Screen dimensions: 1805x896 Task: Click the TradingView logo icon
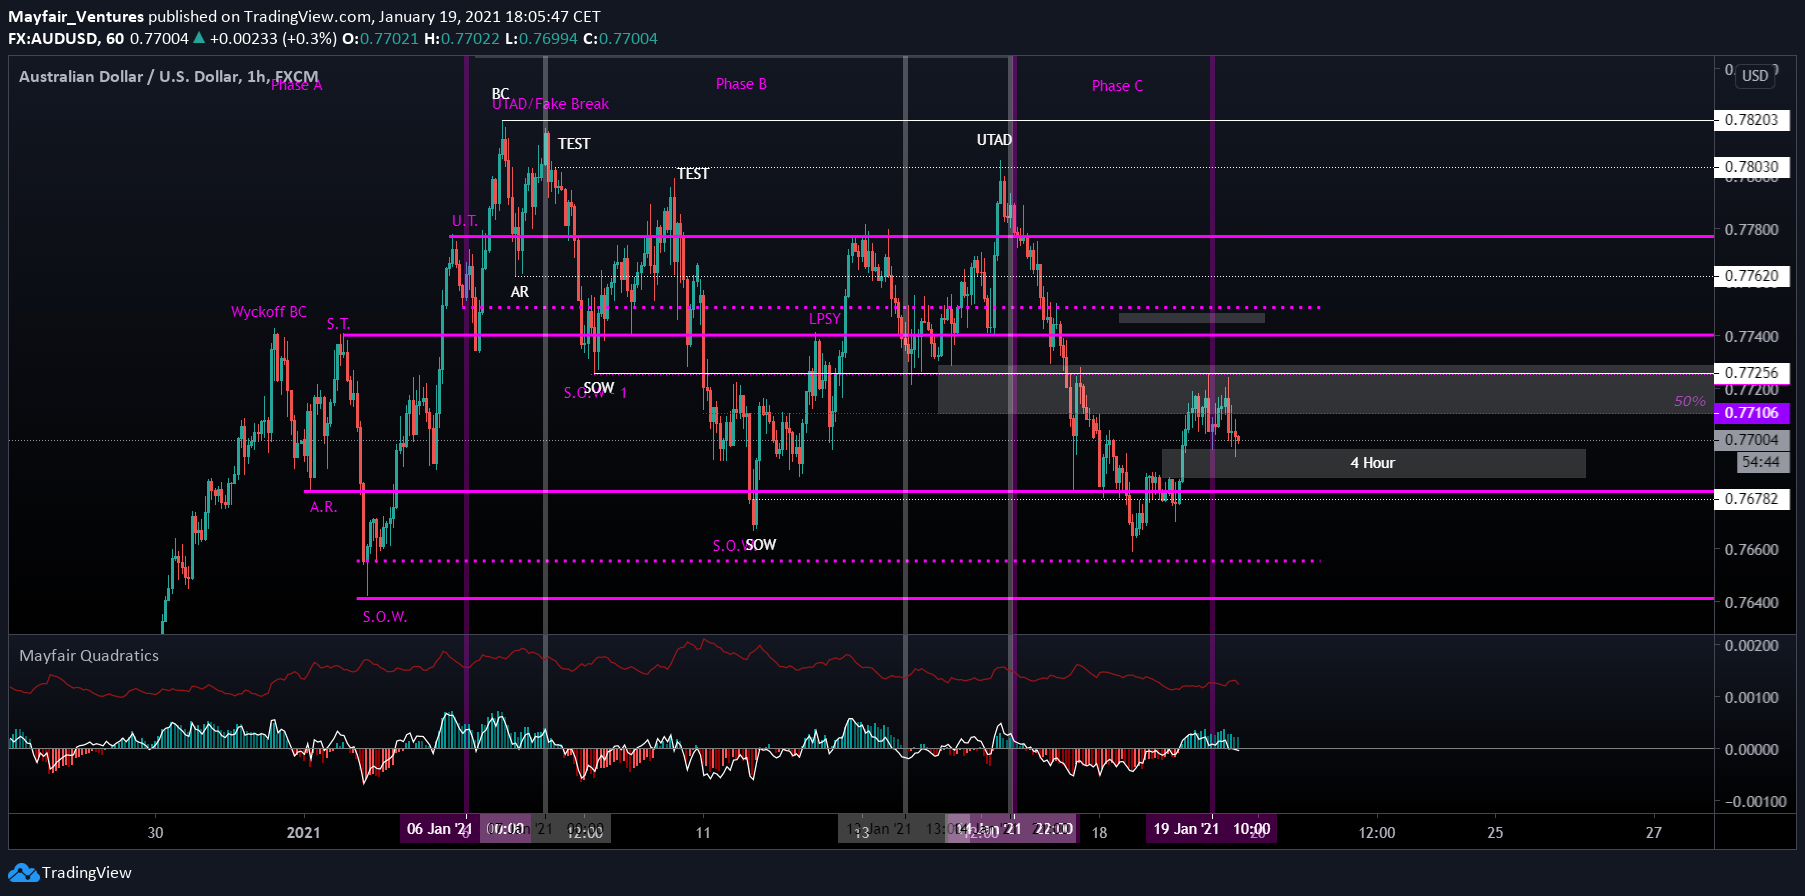click(23, 873)
